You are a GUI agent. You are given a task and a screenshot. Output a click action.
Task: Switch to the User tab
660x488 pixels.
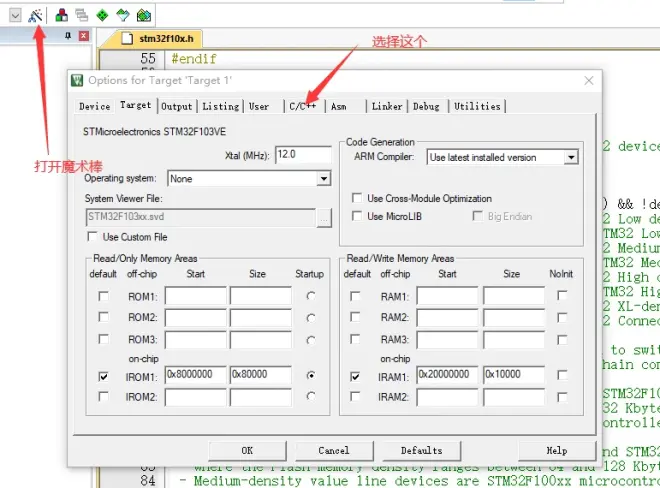259,107
